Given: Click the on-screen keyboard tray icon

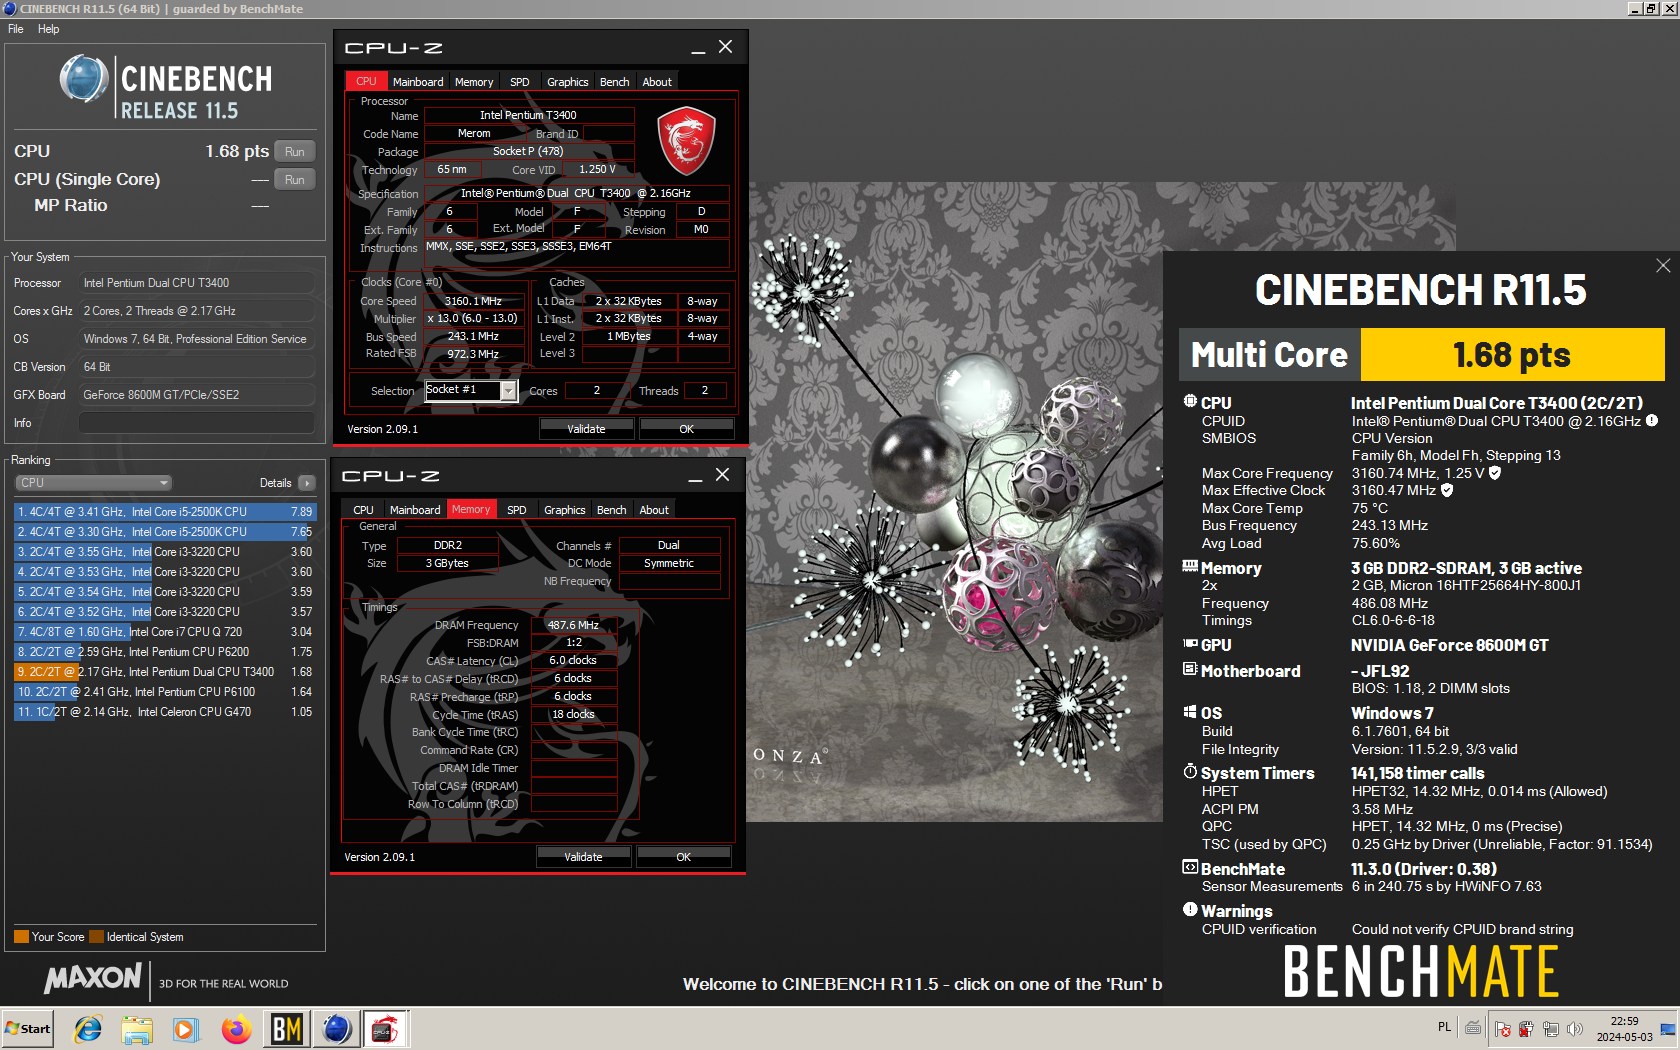Looking at the screenshot, I should point(1473,1028).
